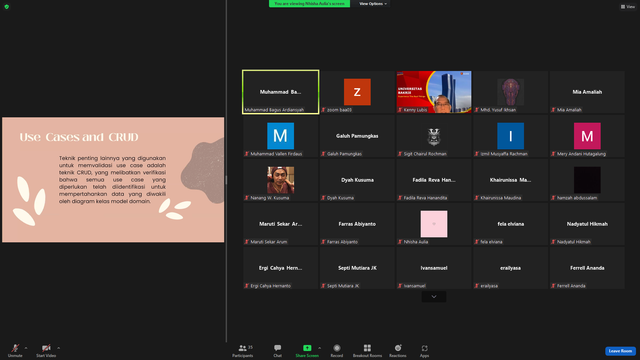This screenshot has height=360, width=640.
Task: Select Izmil Muzyaffa Rachman participant tile
Action: click(511, 136)
